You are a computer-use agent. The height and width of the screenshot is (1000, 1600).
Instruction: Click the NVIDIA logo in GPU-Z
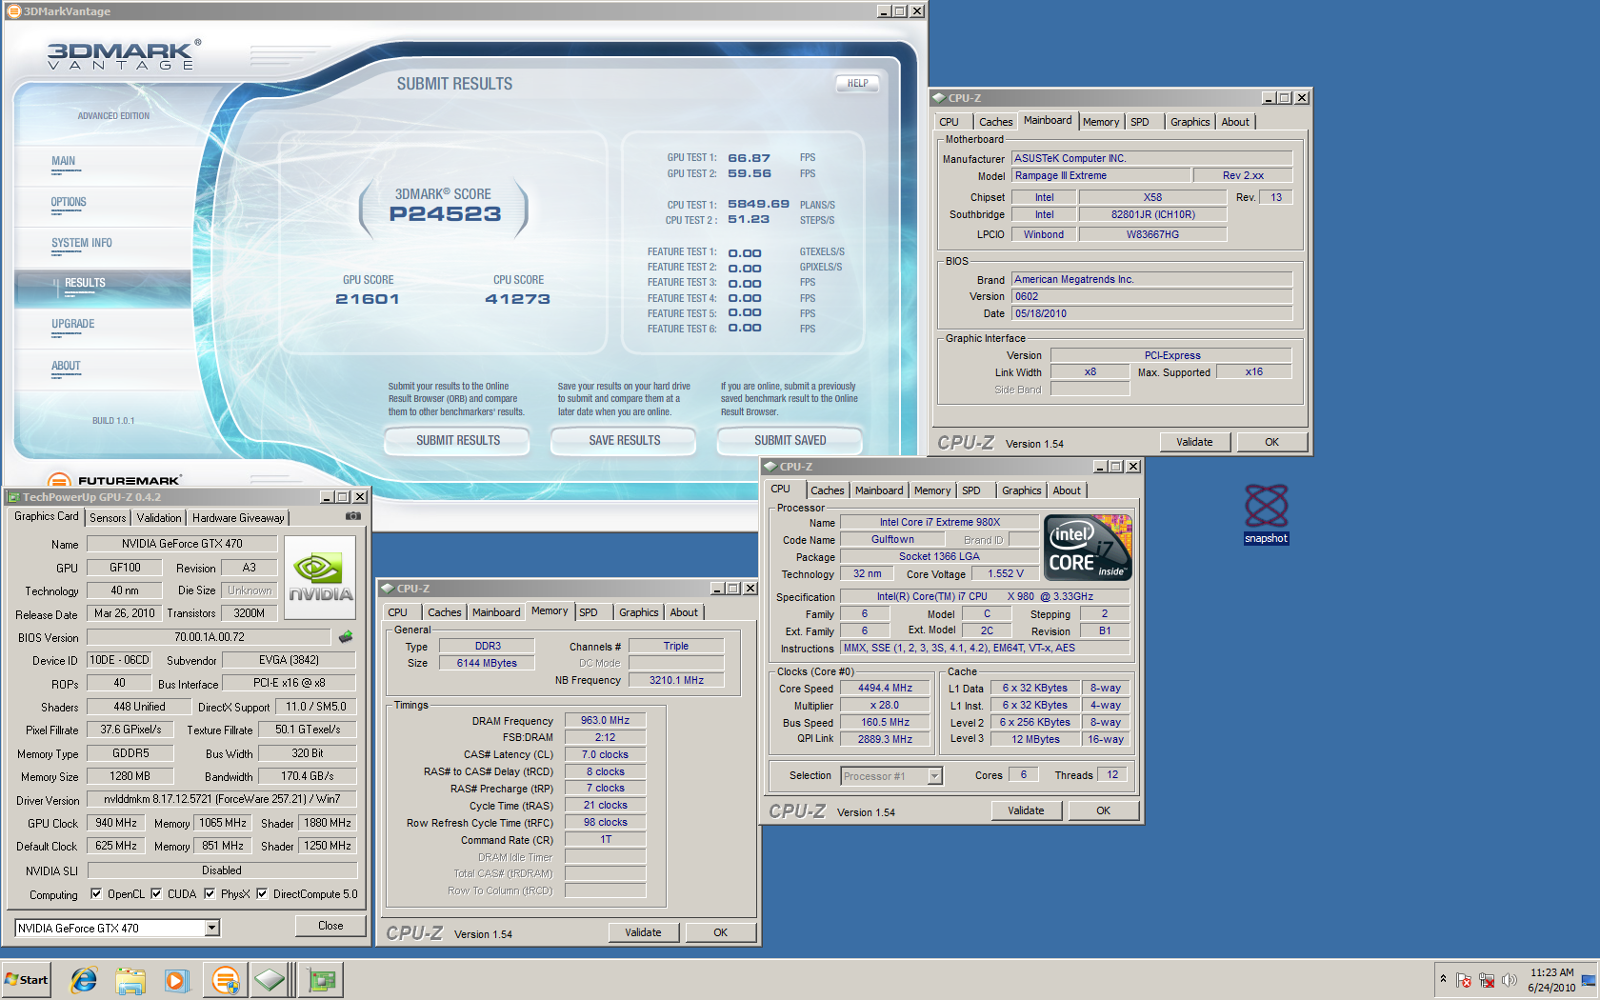point(320,577)
